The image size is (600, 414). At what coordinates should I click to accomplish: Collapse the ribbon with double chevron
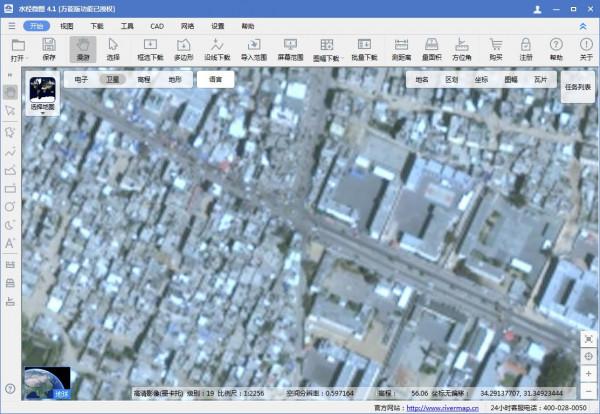tap(583, 26)
